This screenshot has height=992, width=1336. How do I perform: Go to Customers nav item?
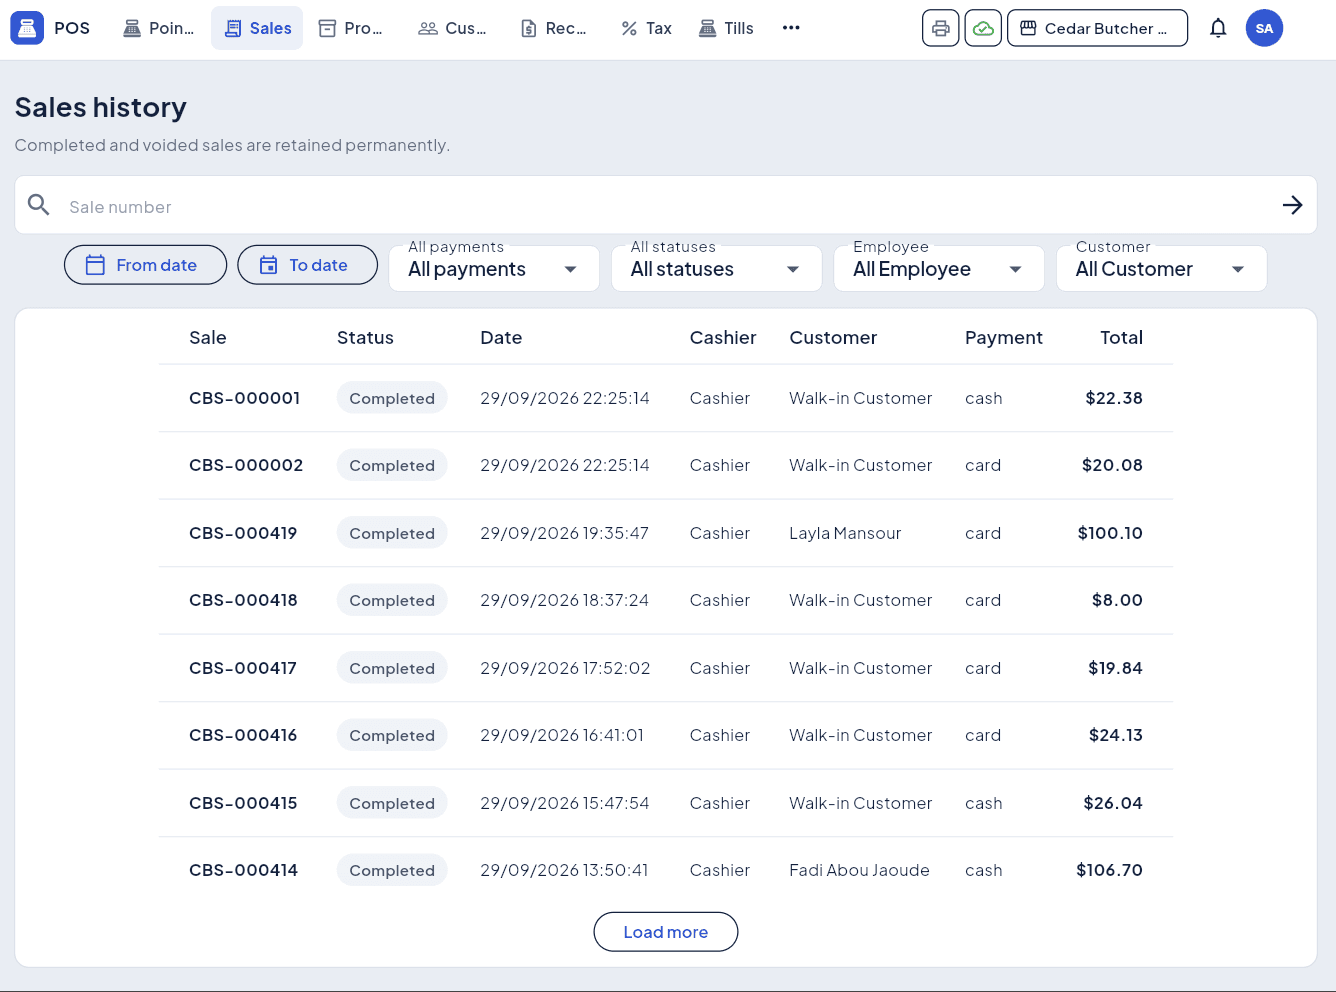(x=452, y=28)
